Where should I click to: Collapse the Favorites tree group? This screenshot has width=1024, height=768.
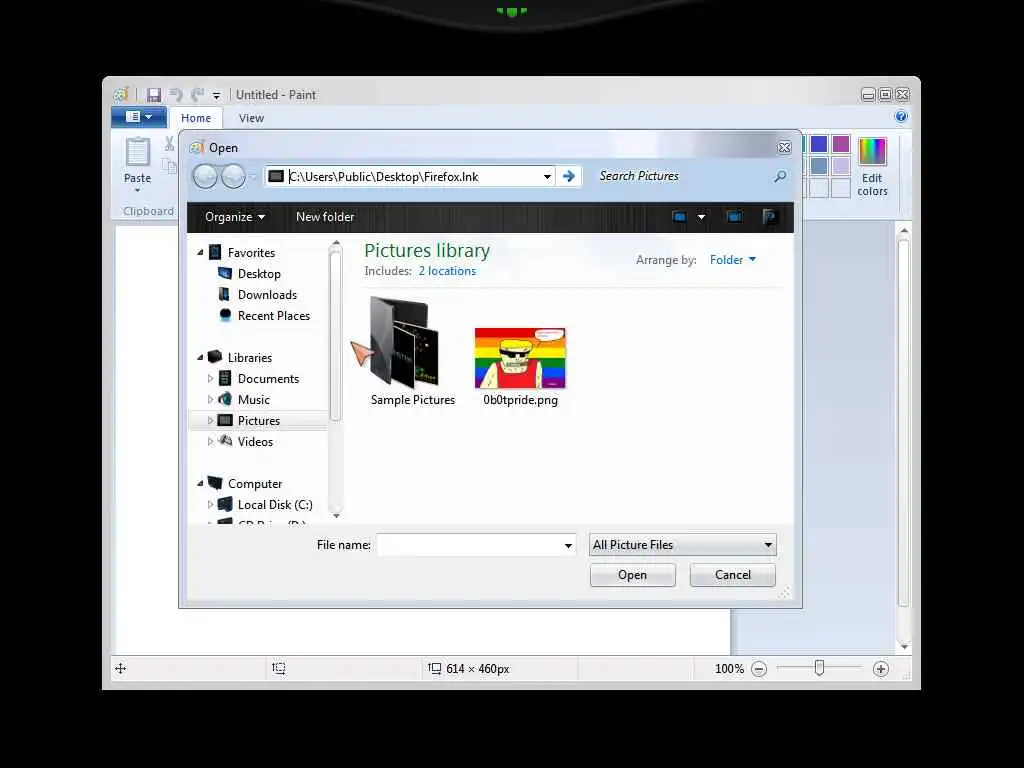pos(200,253)
